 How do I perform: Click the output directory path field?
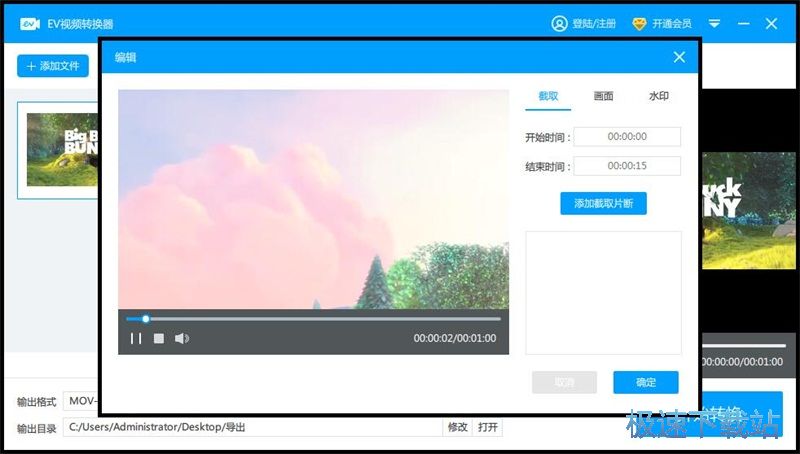[x=253, y=427]
